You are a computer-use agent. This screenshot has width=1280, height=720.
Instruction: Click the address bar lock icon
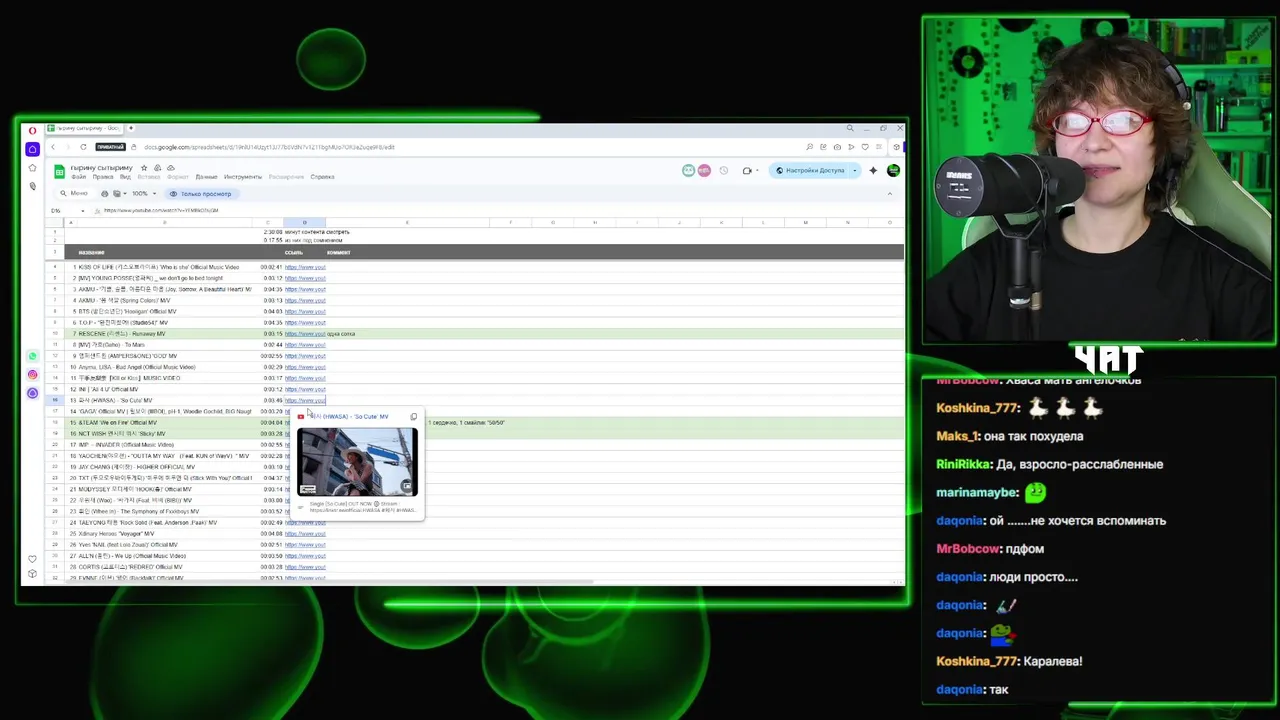(135, 147)
